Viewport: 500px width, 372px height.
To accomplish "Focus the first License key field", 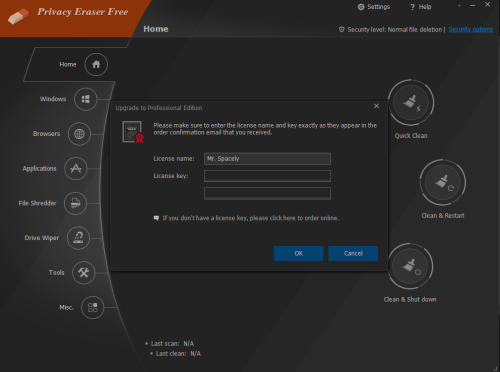I will click(267, 176).
